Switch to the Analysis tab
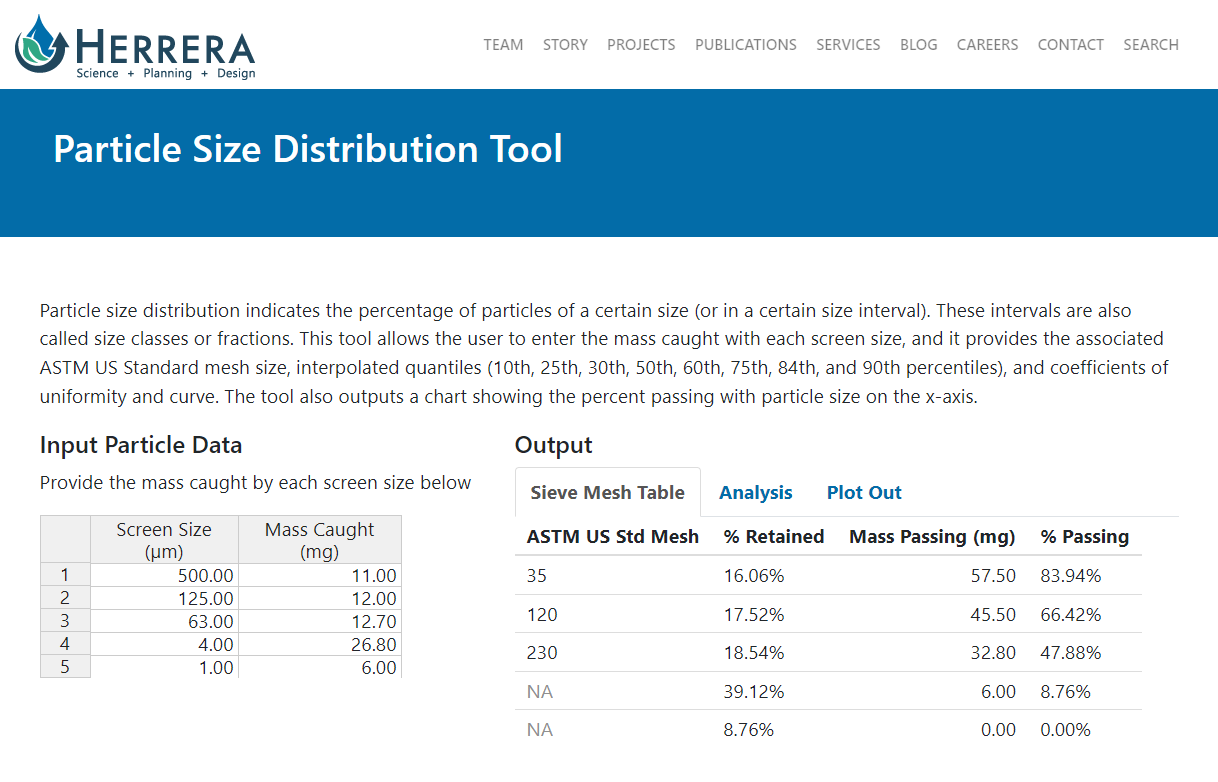Image resolution: width=1218 pixels, height=782 pixels. pyautogui.click(x=755, y=492)
